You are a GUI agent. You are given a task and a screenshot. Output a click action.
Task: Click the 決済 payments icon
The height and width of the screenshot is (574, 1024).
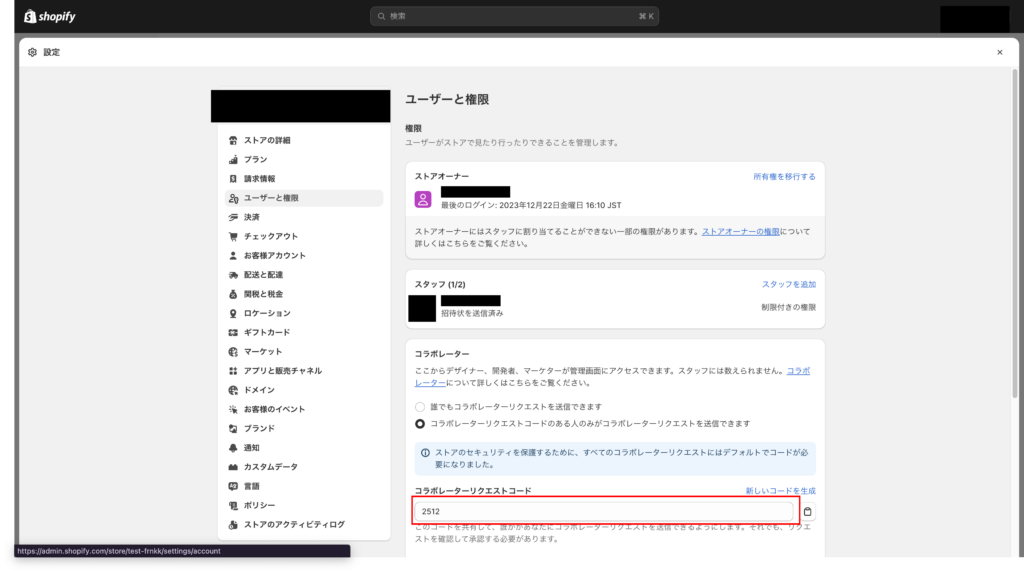(233, 217)
